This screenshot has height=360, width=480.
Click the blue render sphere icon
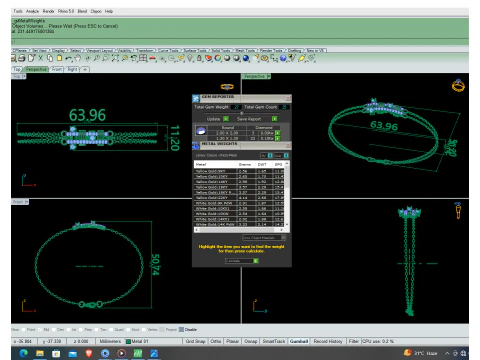click(x=246, y=58)
